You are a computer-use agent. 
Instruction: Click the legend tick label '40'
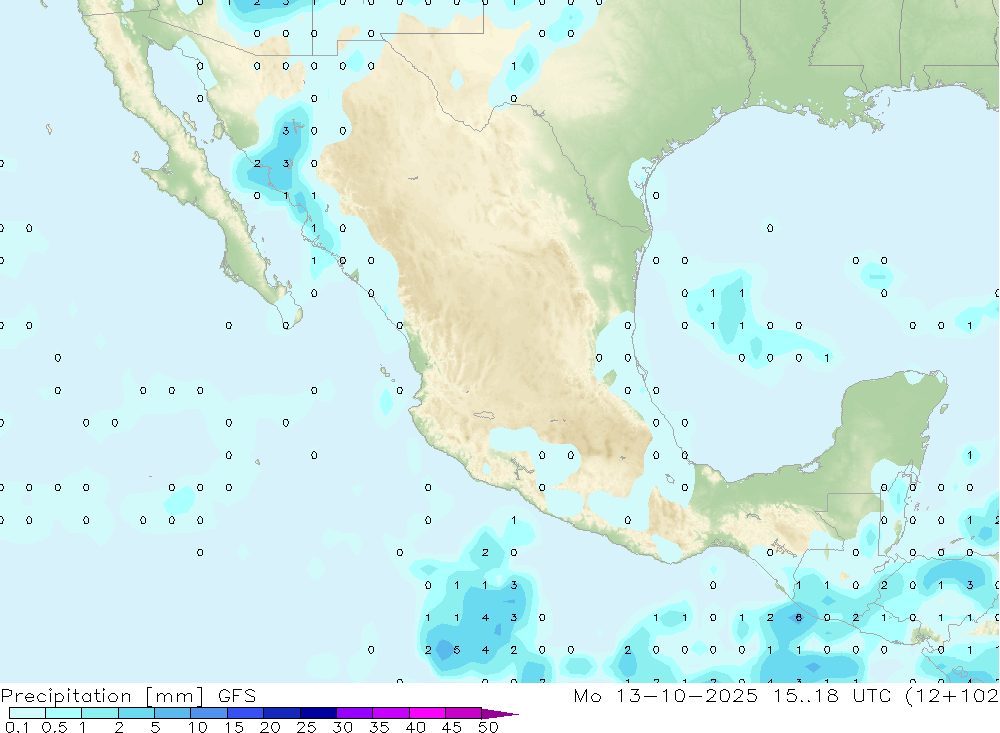click(x=416, y=727)
